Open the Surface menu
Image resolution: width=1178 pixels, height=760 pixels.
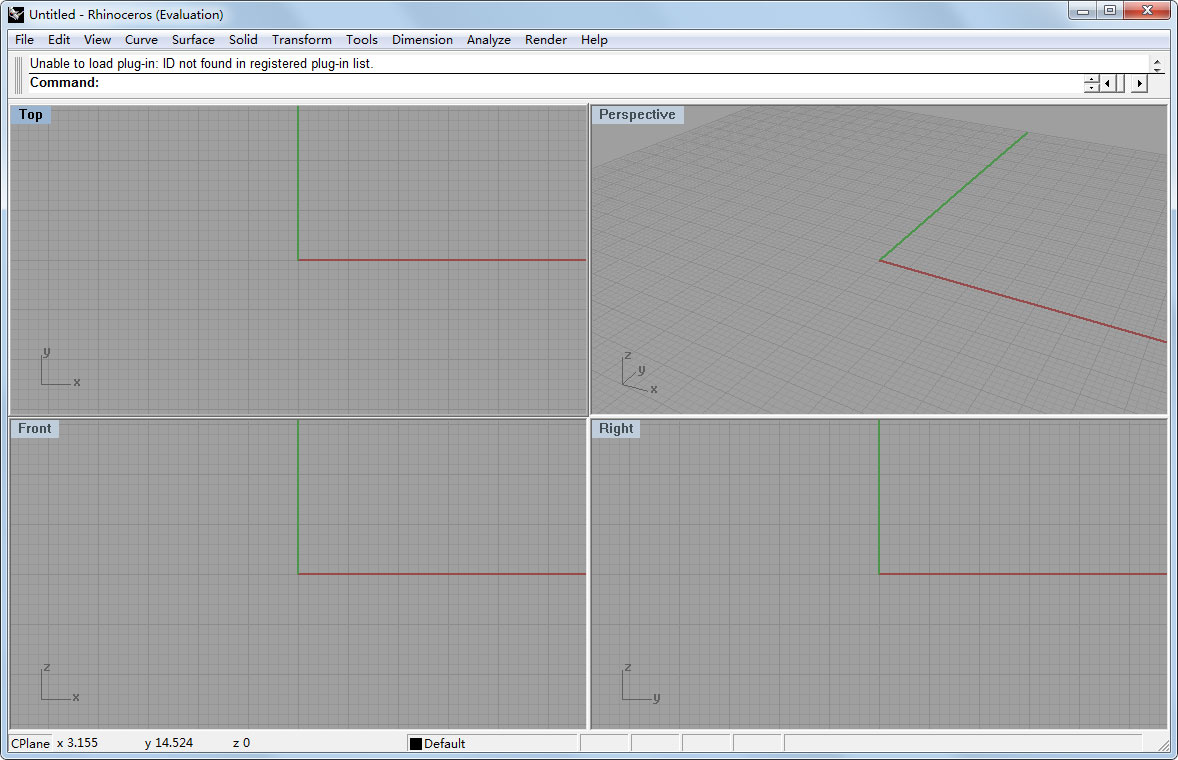[193, 40]
